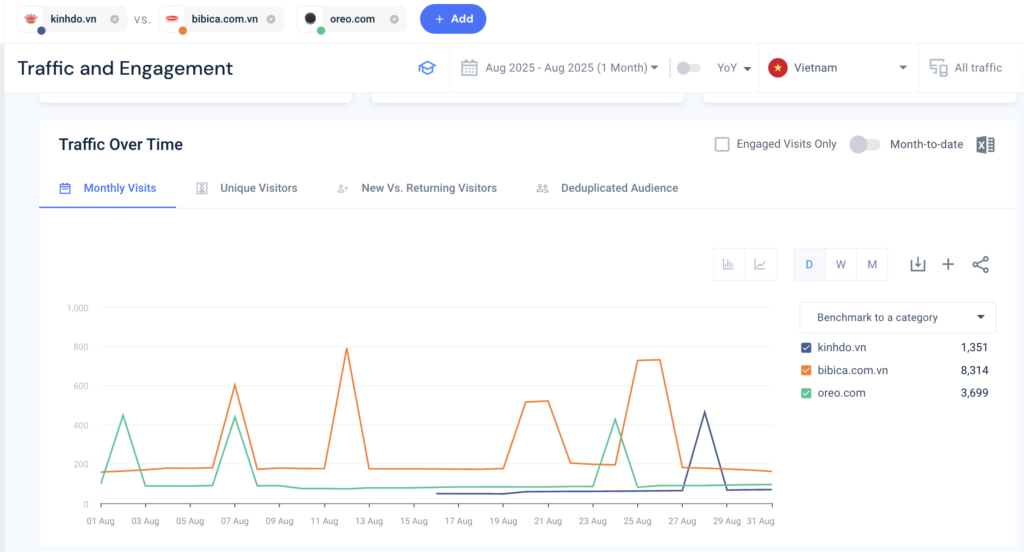This screenshot has height=552, width=1024.
Task: Open the graduation cap learning icon
Action: click(427, 68)
